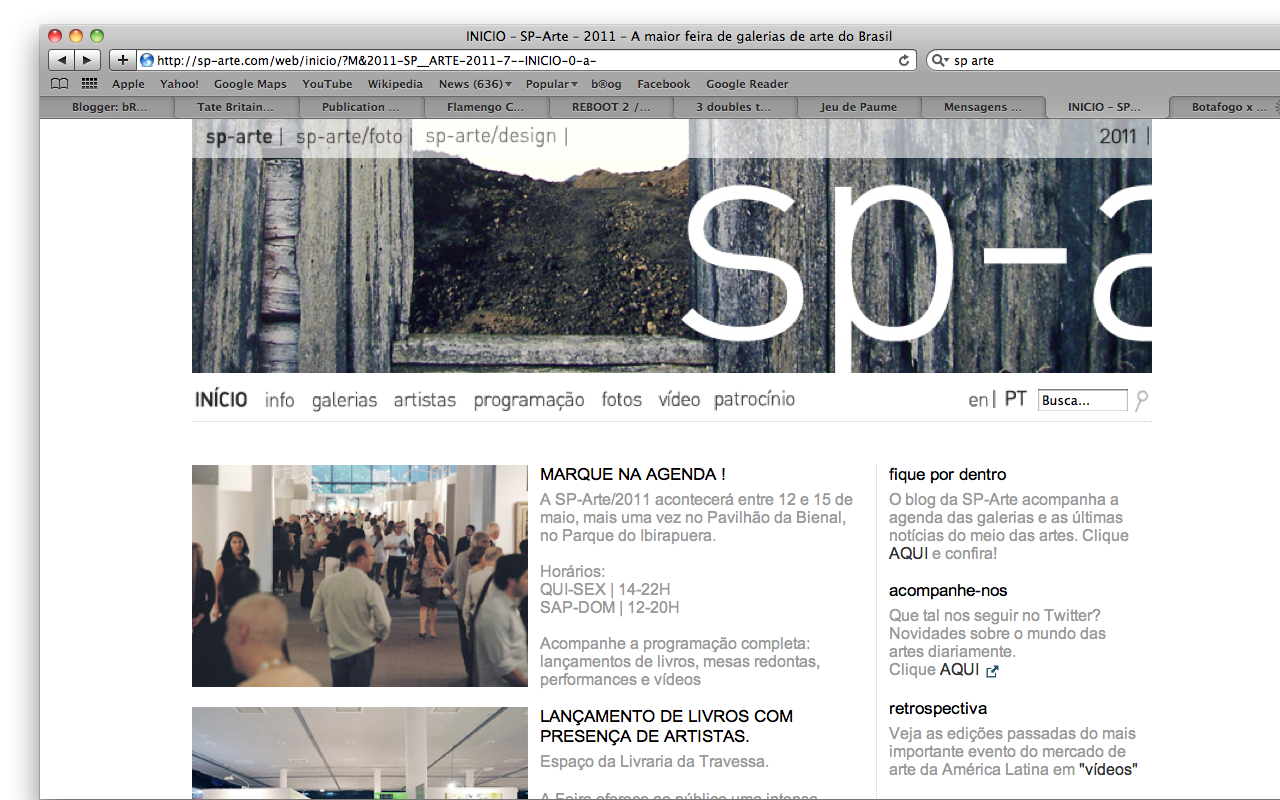This screenshot has width=1280, height=800.
Task: Switch to the REBOOT 2 tab
Action: coord(610,107)
